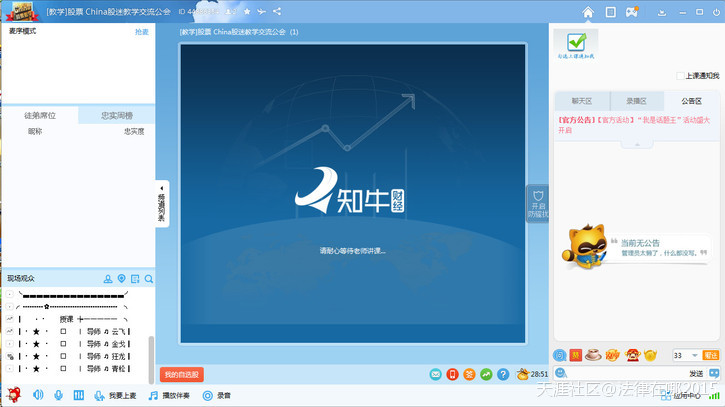Viewport: 725px width, 407px height.
Task: Click the orange my watchlist button
Action: point(182,375)
